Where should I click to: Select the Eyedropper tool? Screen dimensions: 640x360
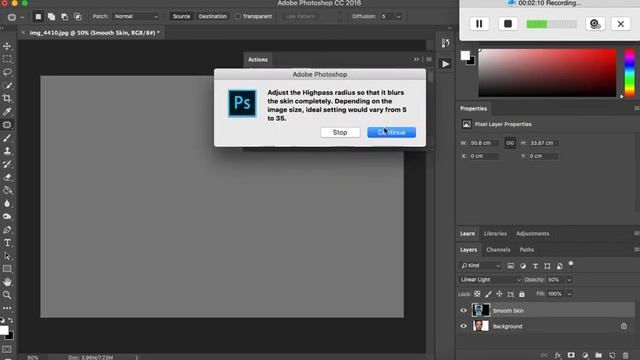pyautogui.click(x=7, y=111)
